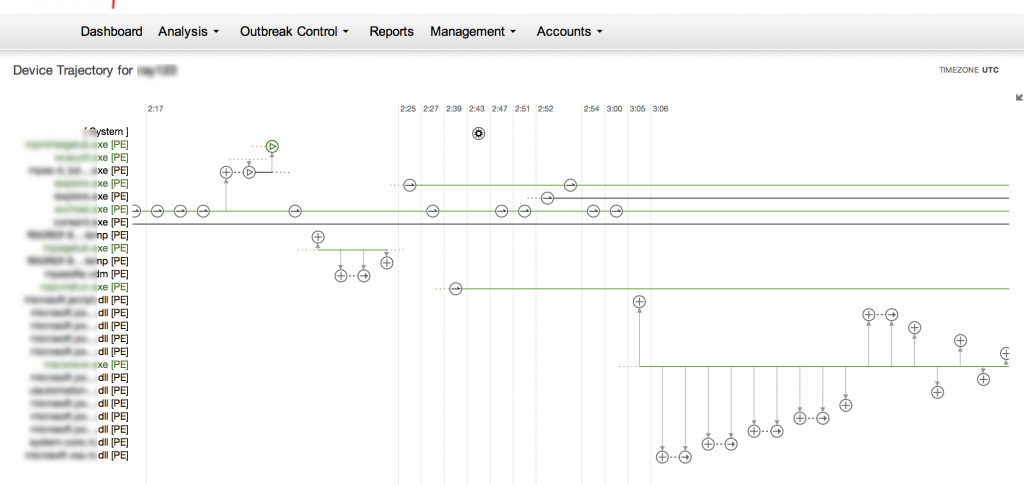Open the Management dropdown menu
Screen dimensions: 1024x485
[473, 32]
